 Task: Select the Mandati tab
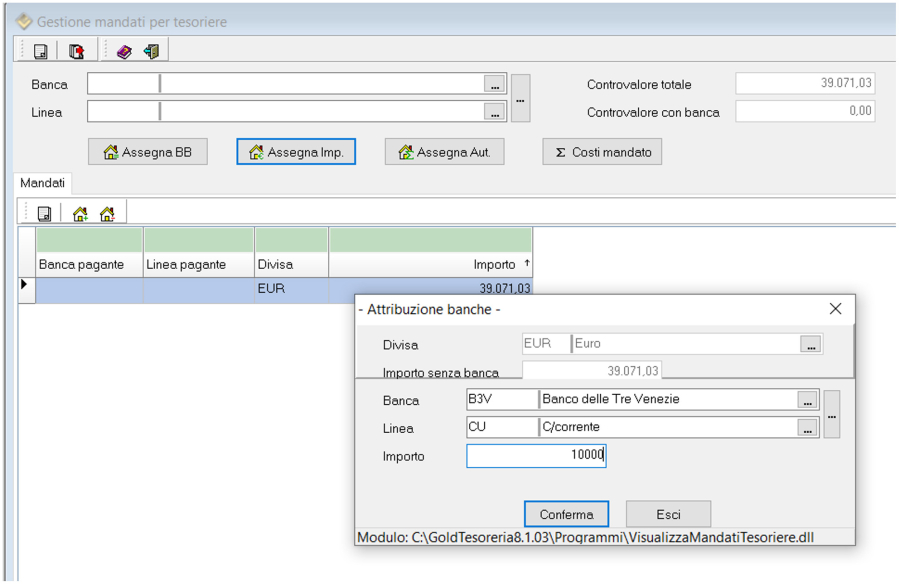click(42, 184)
